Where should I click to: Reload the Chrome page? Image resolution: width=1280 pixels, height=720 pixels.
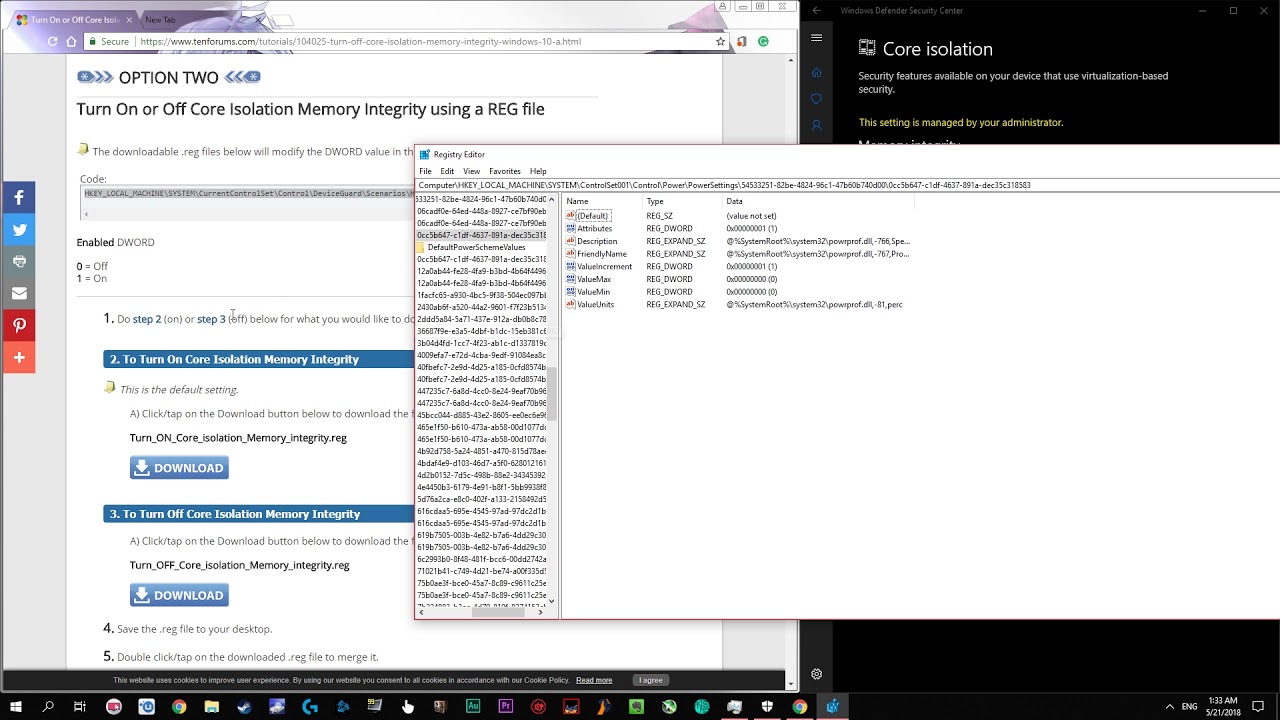point(52,42)
